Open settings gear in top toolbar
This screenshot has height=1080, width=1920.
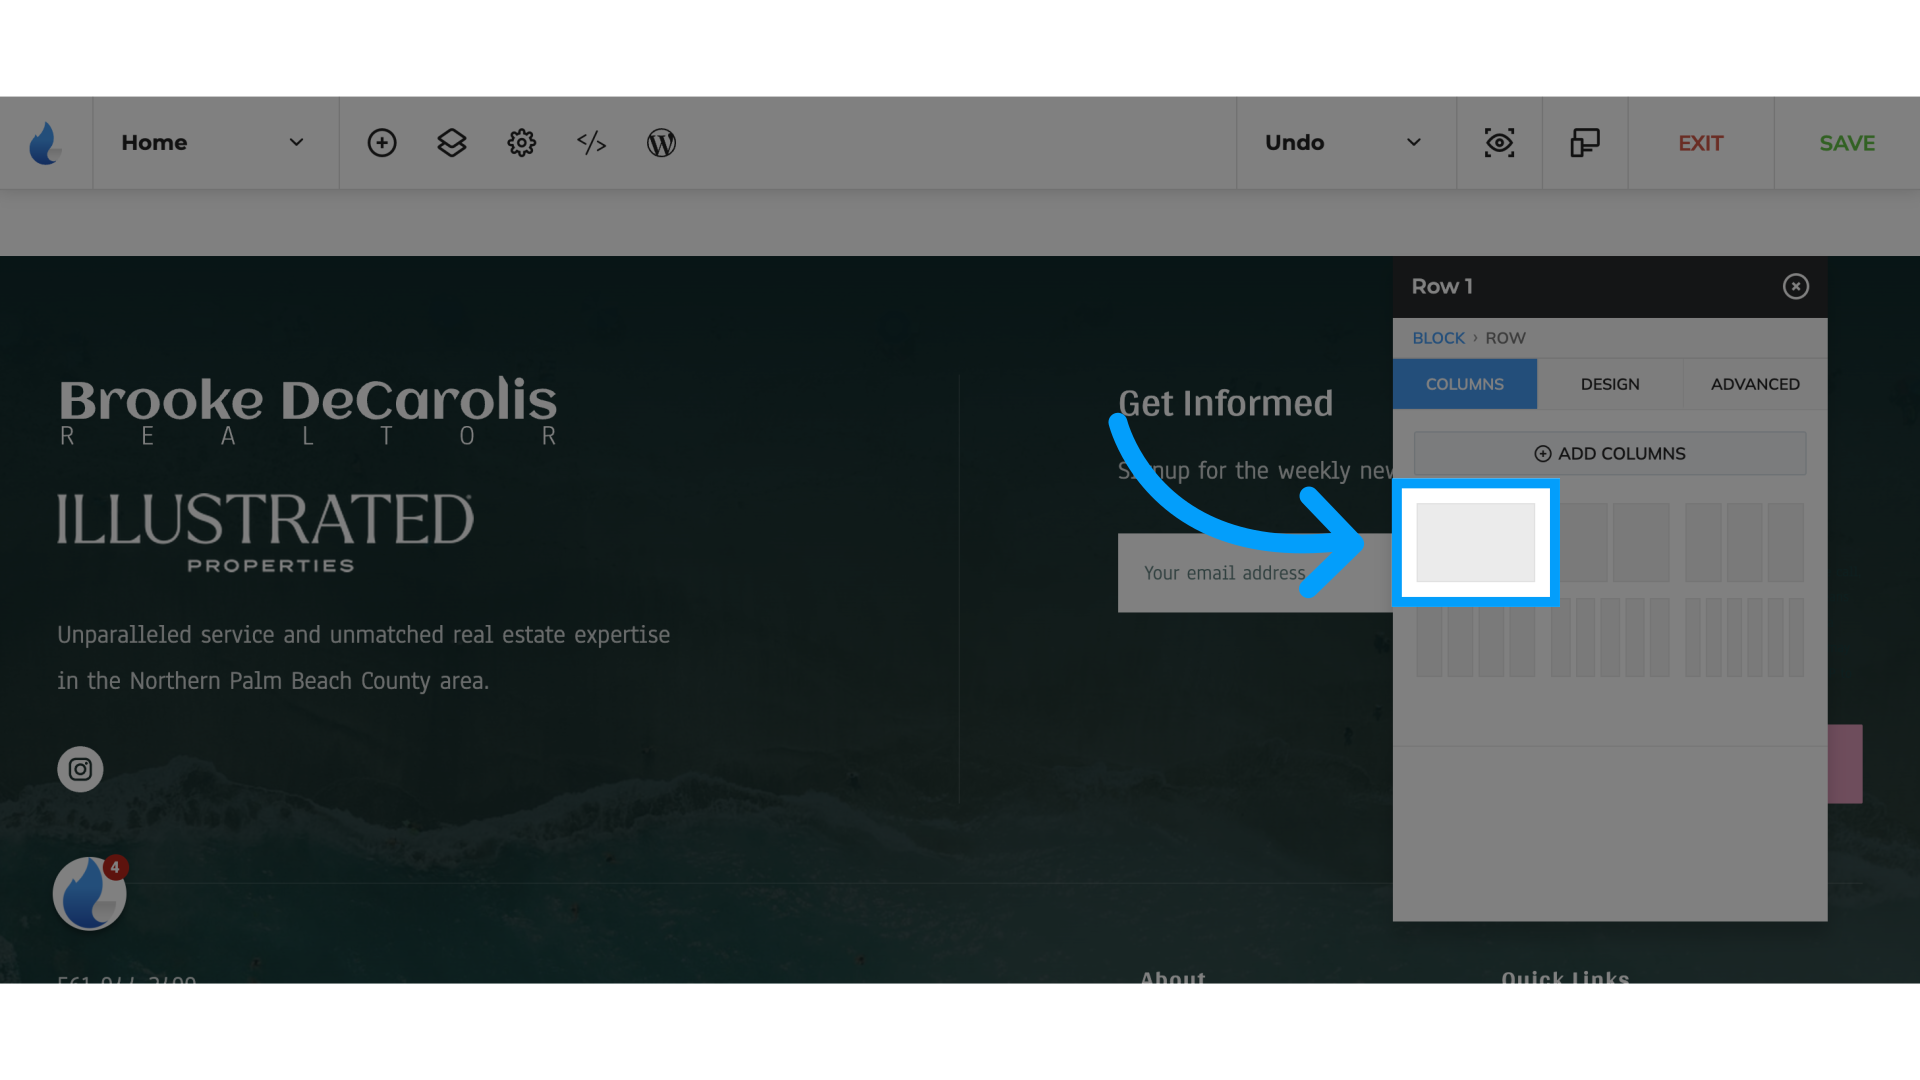pos(521,143)
